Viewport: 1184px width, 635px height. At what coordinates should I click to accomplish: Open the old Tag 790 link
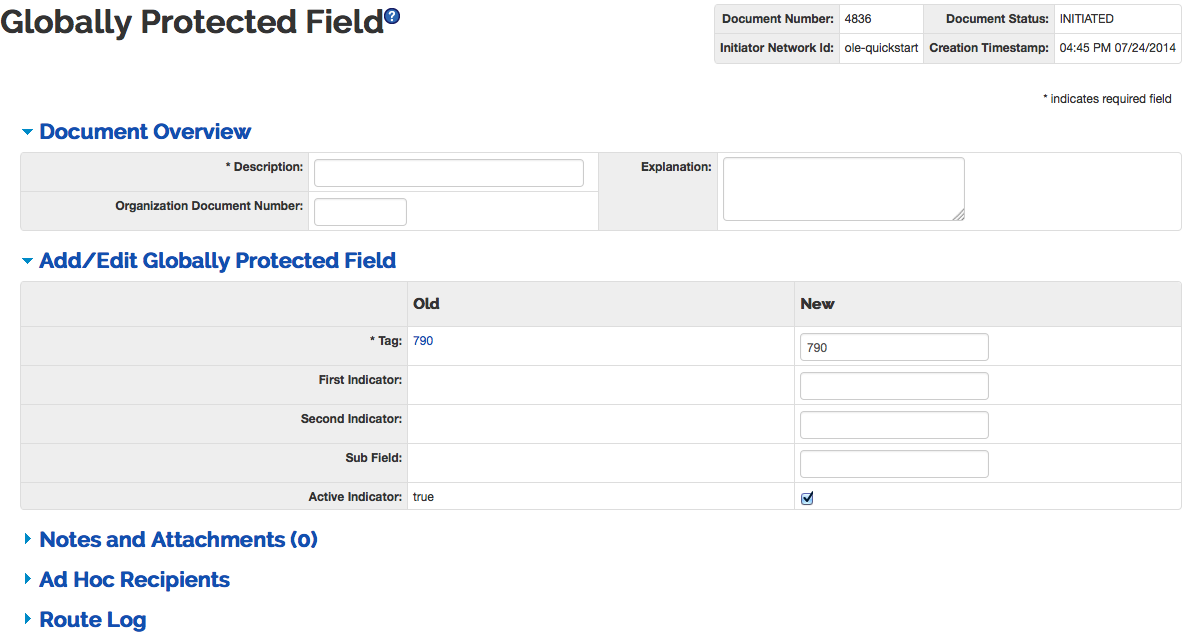click(423, 341)
